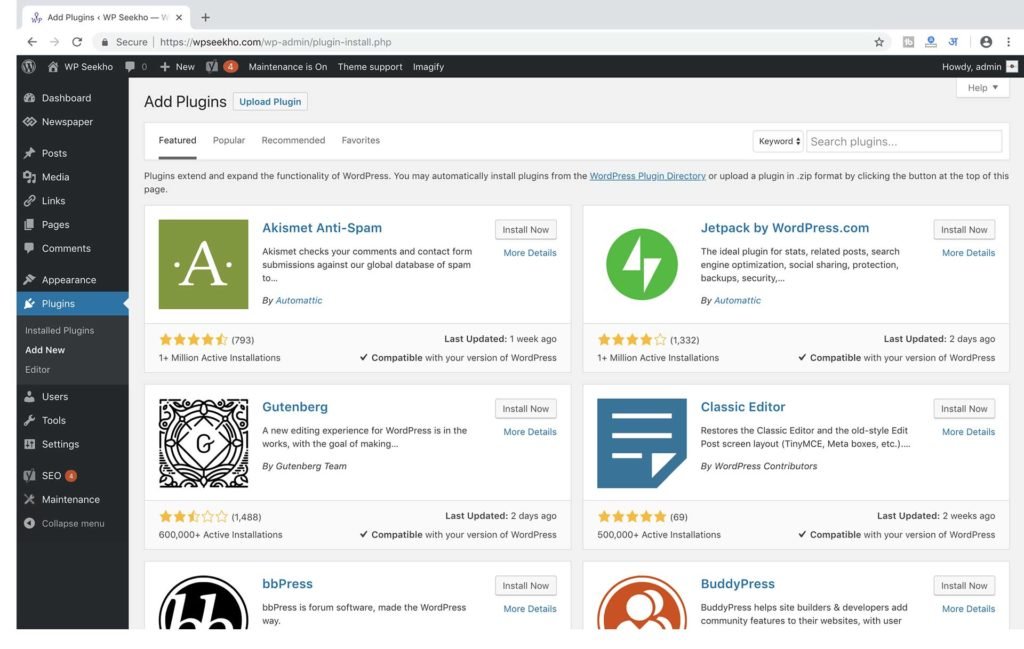
Task: Click the Jetpack plugin logo
Action: tap(642, 264)
